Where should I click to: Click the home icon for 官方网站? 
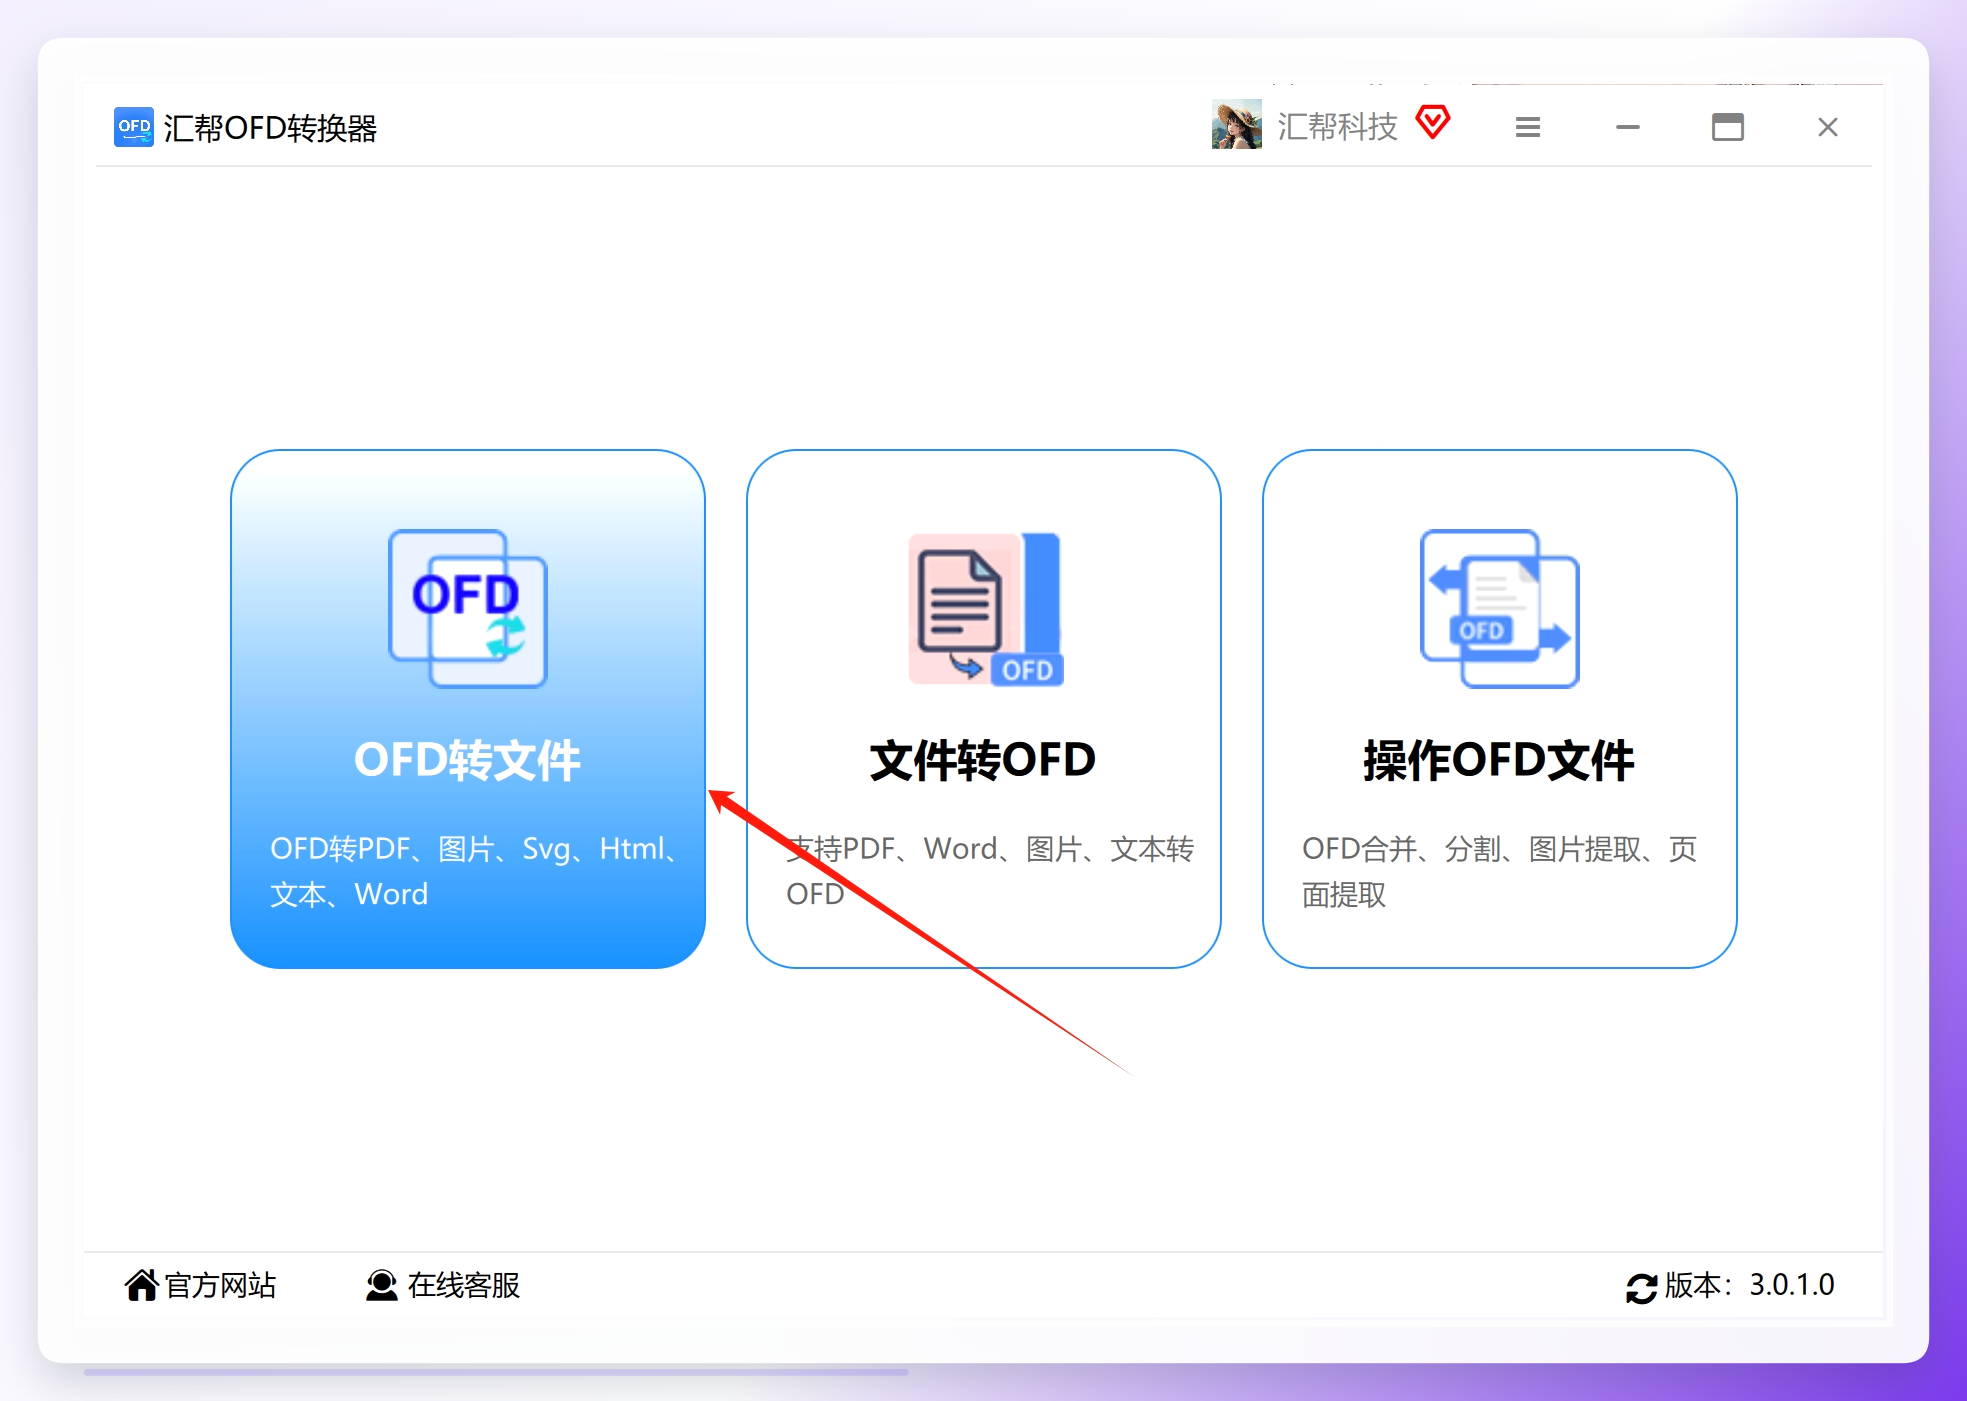pos(141,1285)
